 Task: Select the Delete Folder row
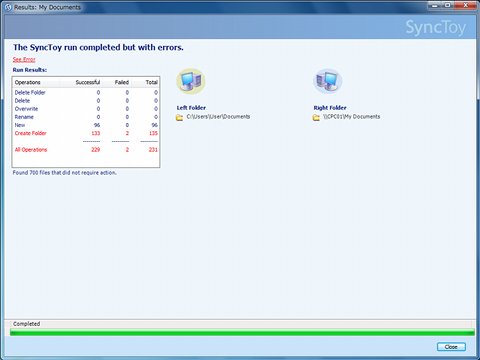[86, 92]
